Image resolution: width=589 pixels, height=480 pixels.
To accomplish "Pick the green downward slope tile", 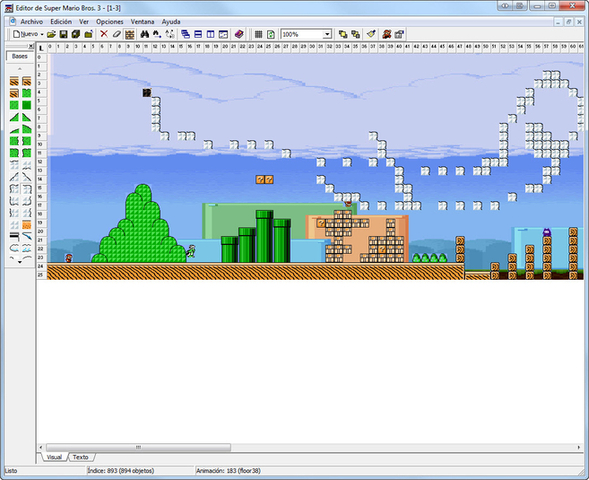I will pyautogui.click(x=26, y=117).
